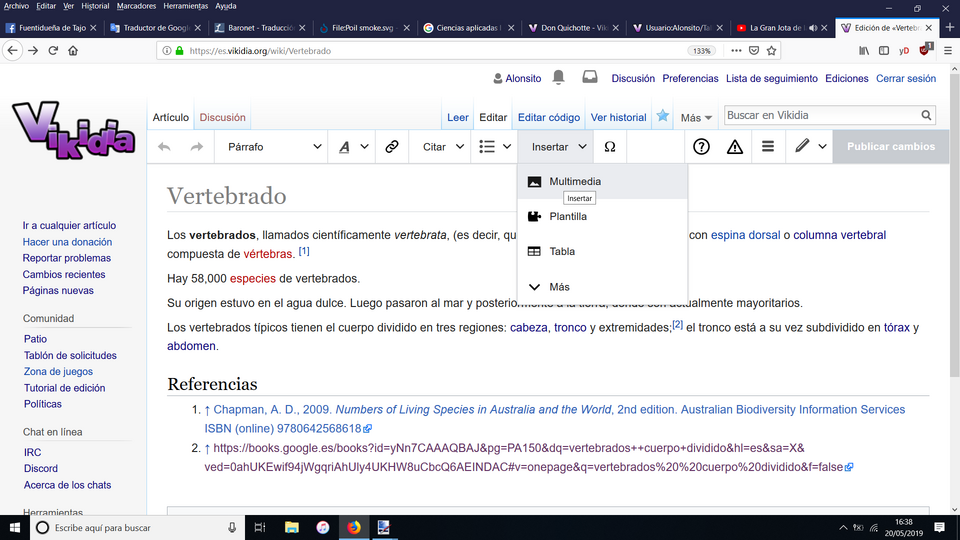This screenshot has height=540, width=960.
Task: Open the special character omega tool
Action: pos(610,147)
